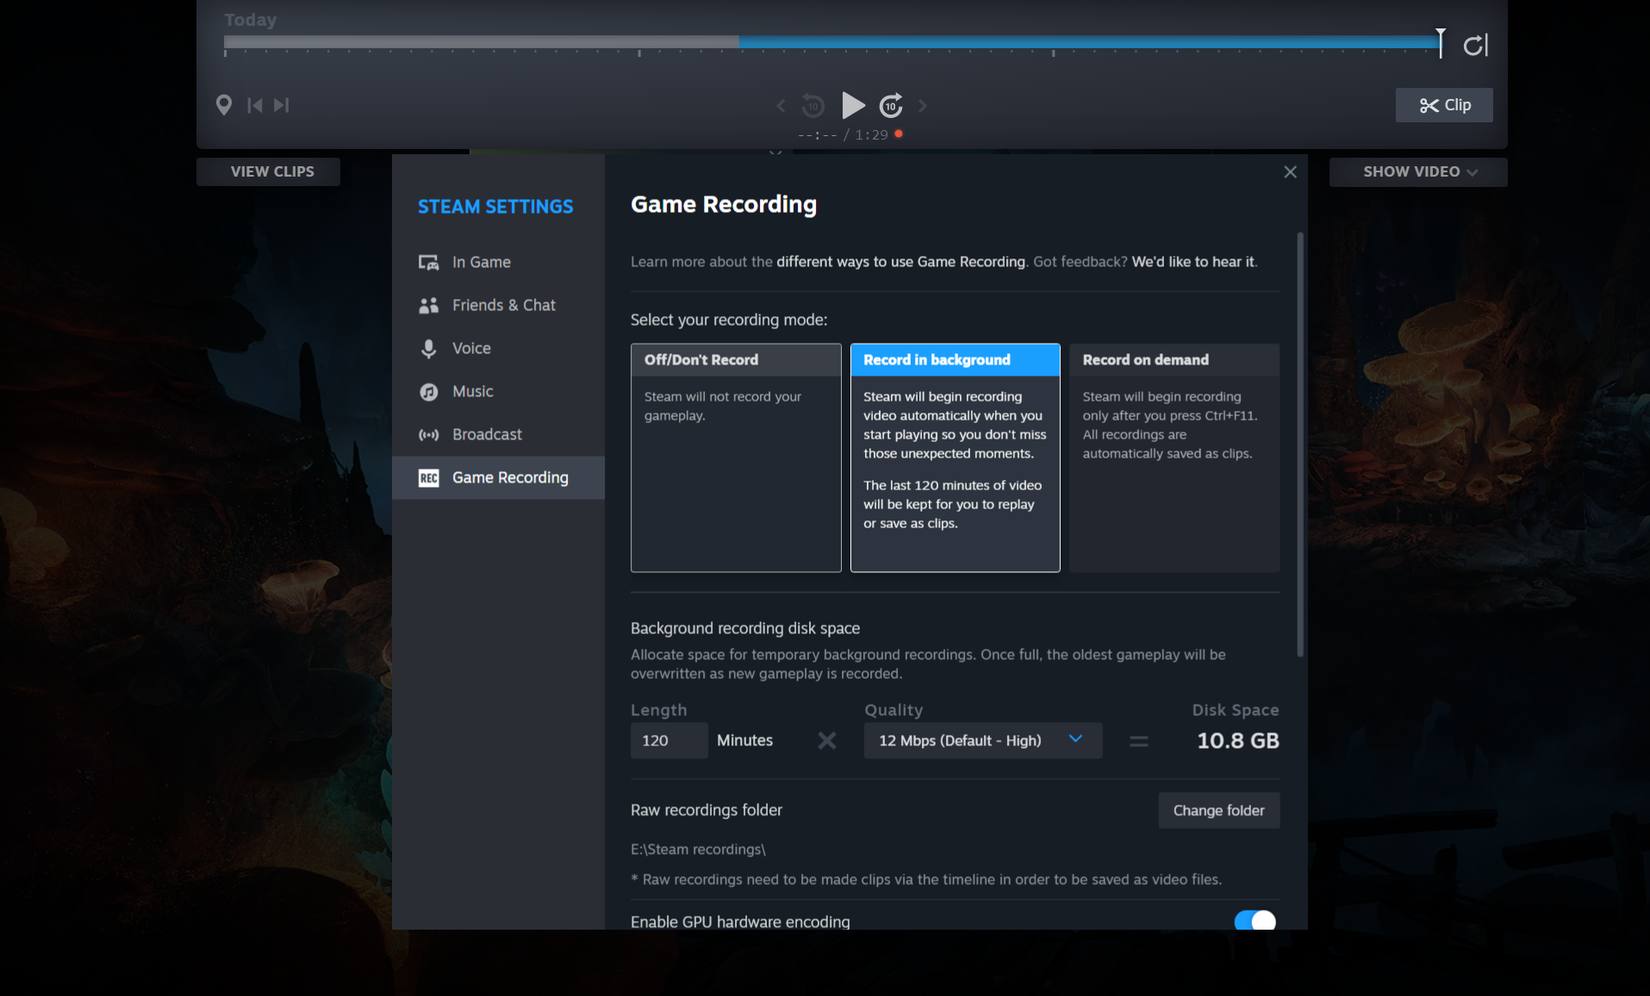Click the reload icon beside the timeline
The image size is (1650, 996).
(1475, 44)
